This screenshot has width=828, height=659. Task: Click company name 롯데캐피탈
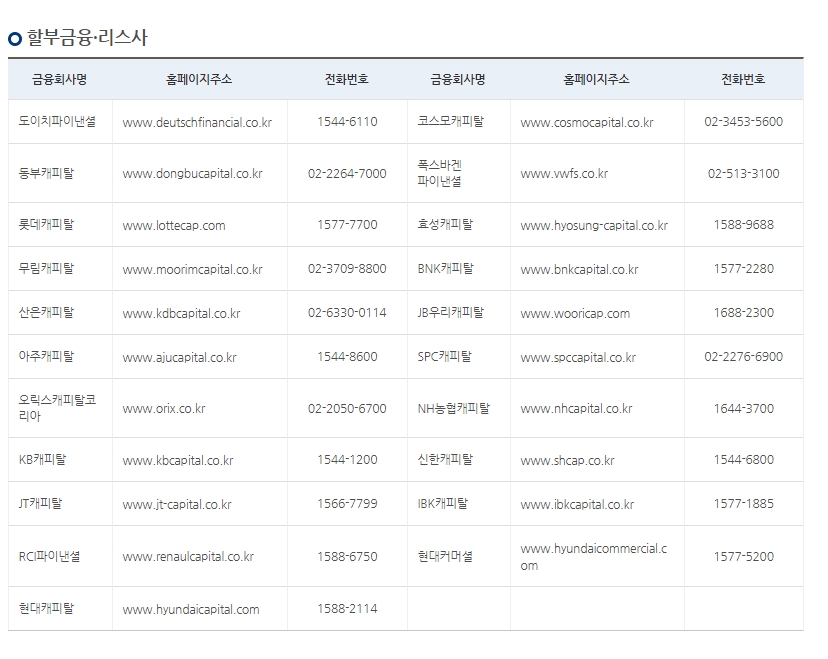46,224
